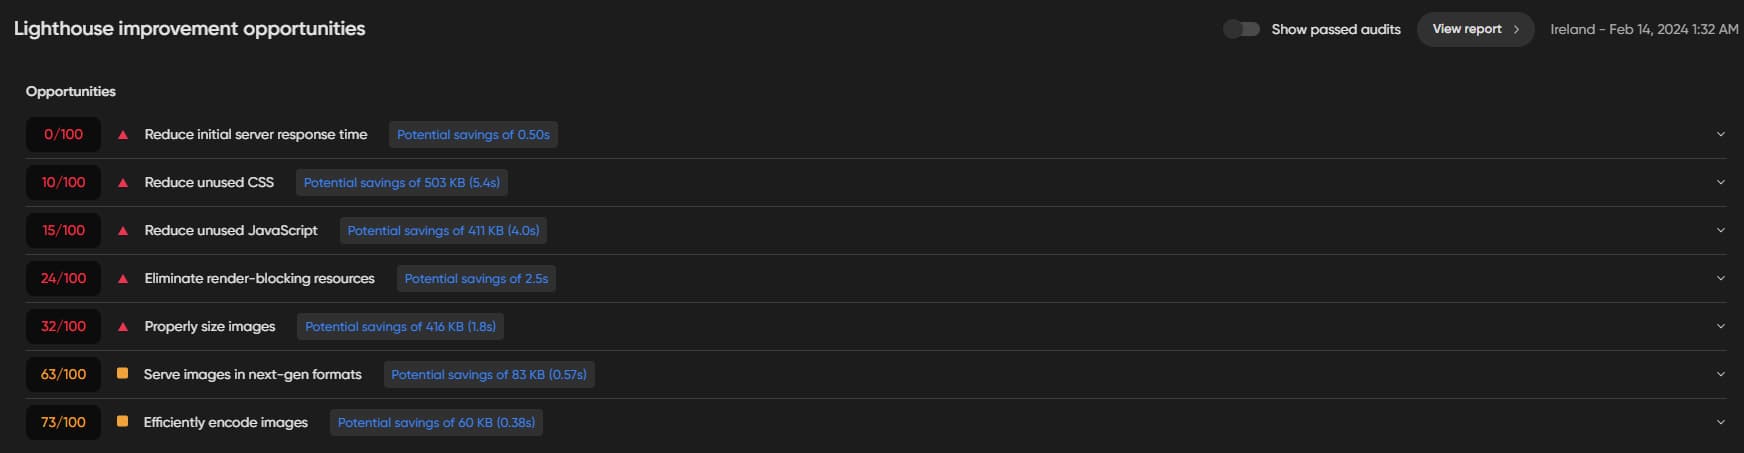Click red warning triangle beside Reduce unused CSS
Screen dimensions: 1744x453
tap(123, 183)
